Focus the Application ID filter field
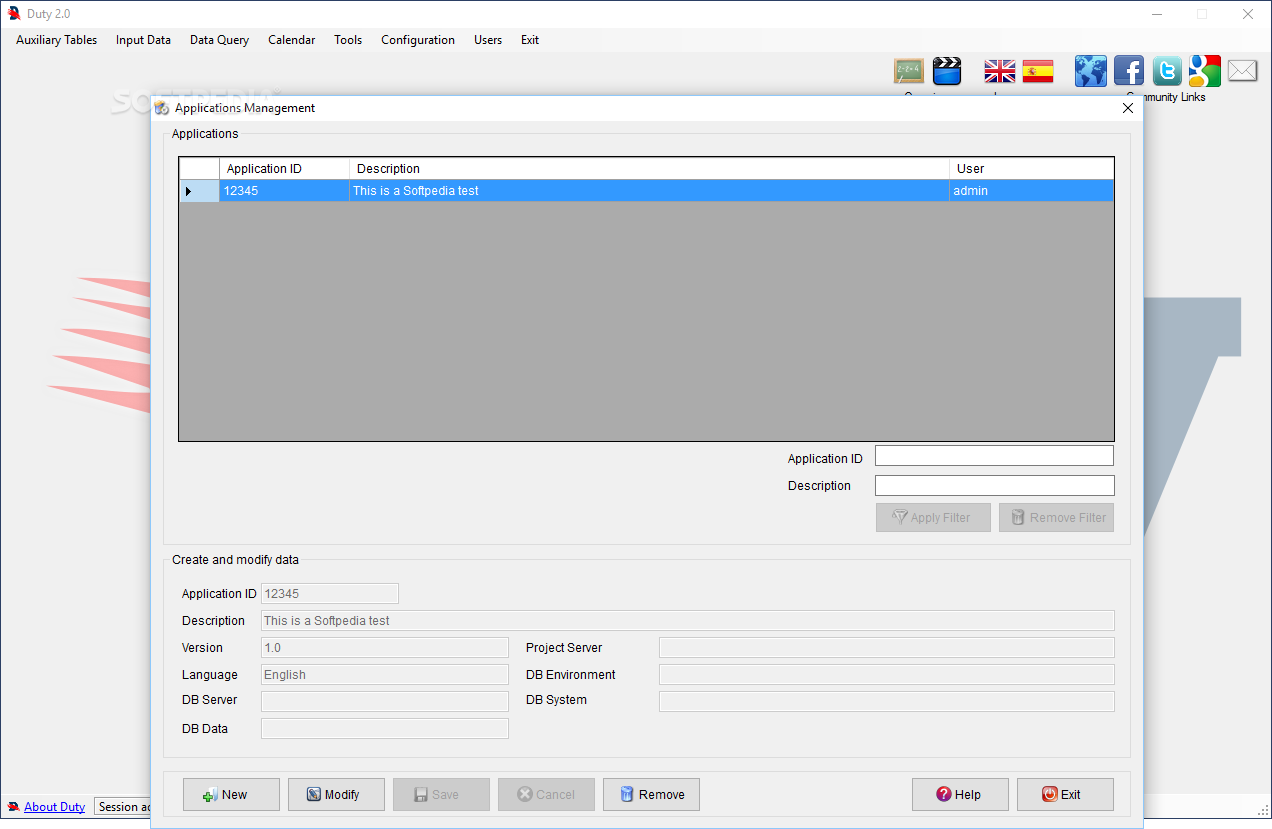Image resolution: width=1272 pixels, height=829 pixels. coord(994,456)
